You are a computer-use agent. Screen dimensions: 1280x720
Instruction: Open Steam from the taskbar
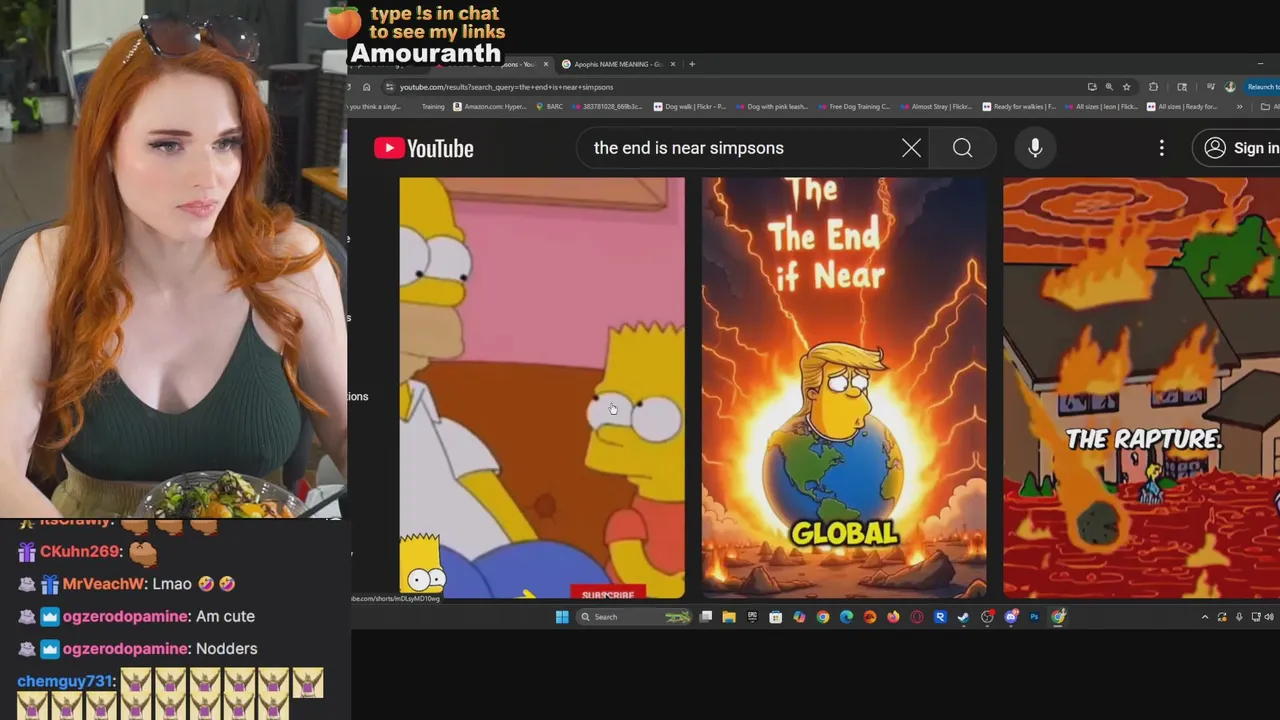[963, 616]
